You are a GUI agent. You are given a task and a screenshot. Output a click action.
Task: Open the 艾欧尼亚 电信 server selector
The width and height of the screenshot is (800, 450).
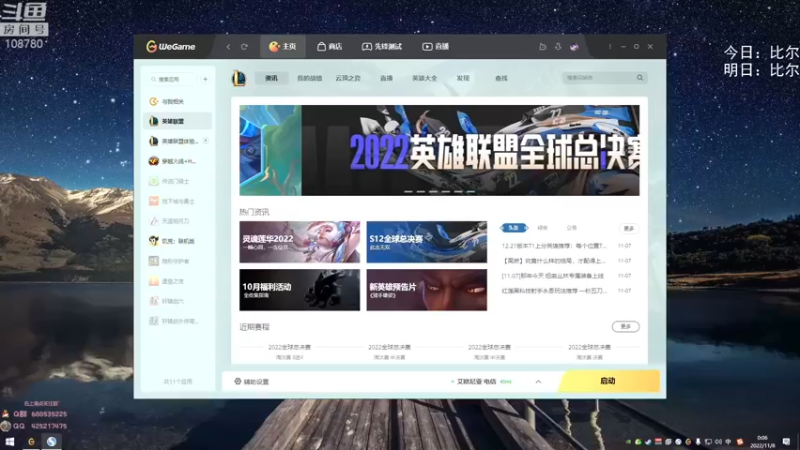[481, 382]
